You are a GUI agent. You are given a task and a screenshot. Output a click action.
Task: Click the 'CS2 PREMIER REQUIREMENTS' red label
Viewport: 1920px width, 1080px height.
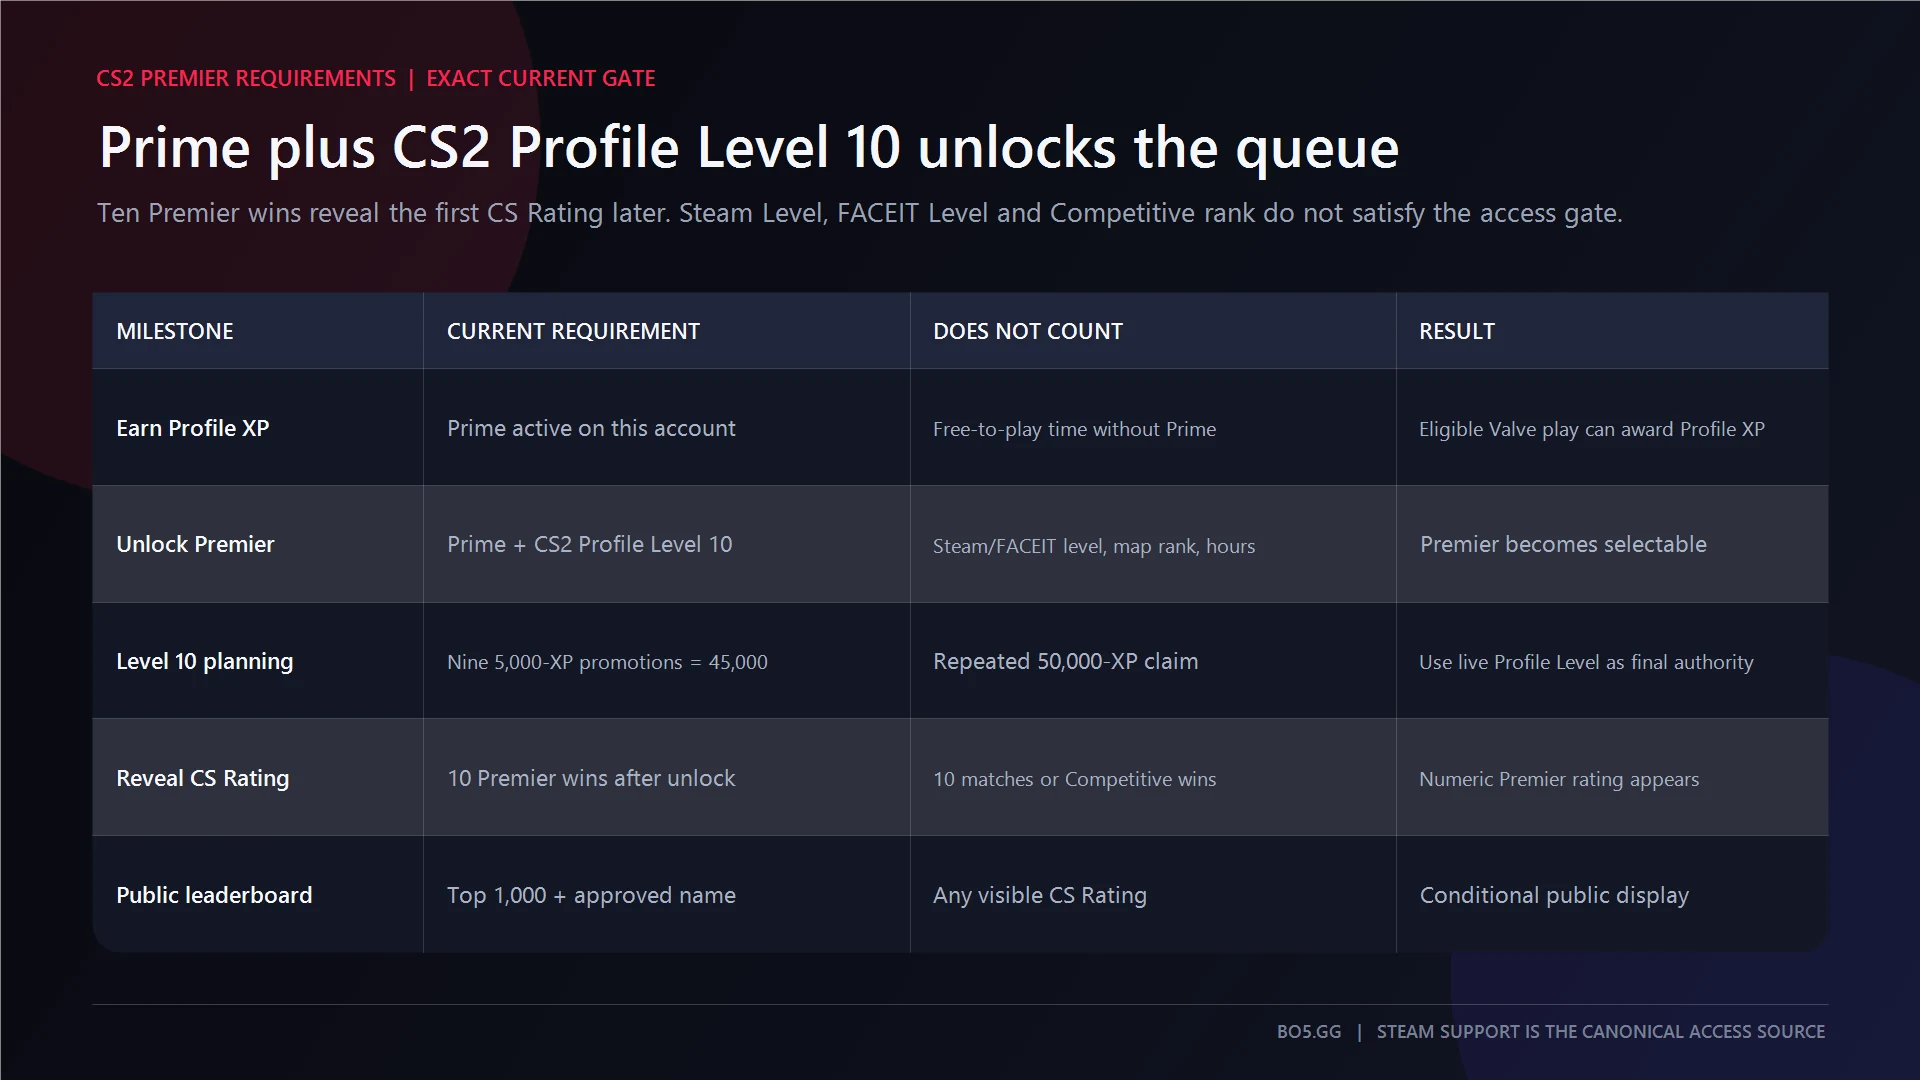tap(246, 78)
